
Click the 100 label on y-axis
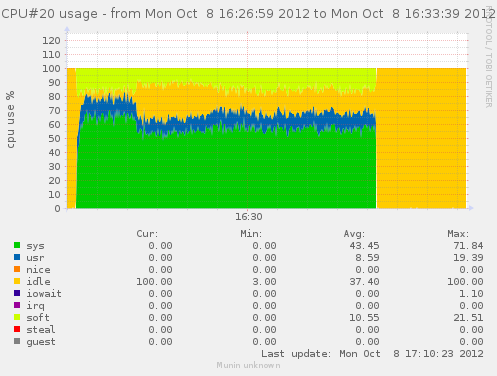(51, 69)
